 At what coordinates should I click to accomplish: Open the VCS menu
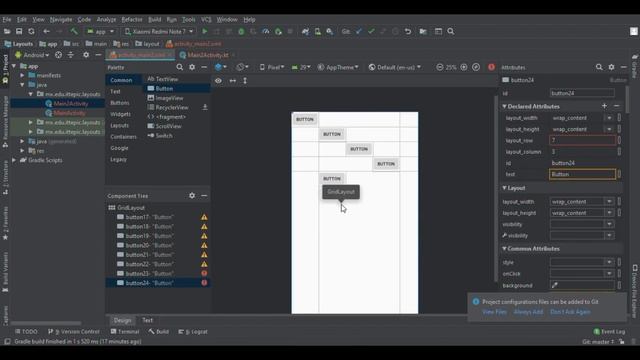pos(206,20)
